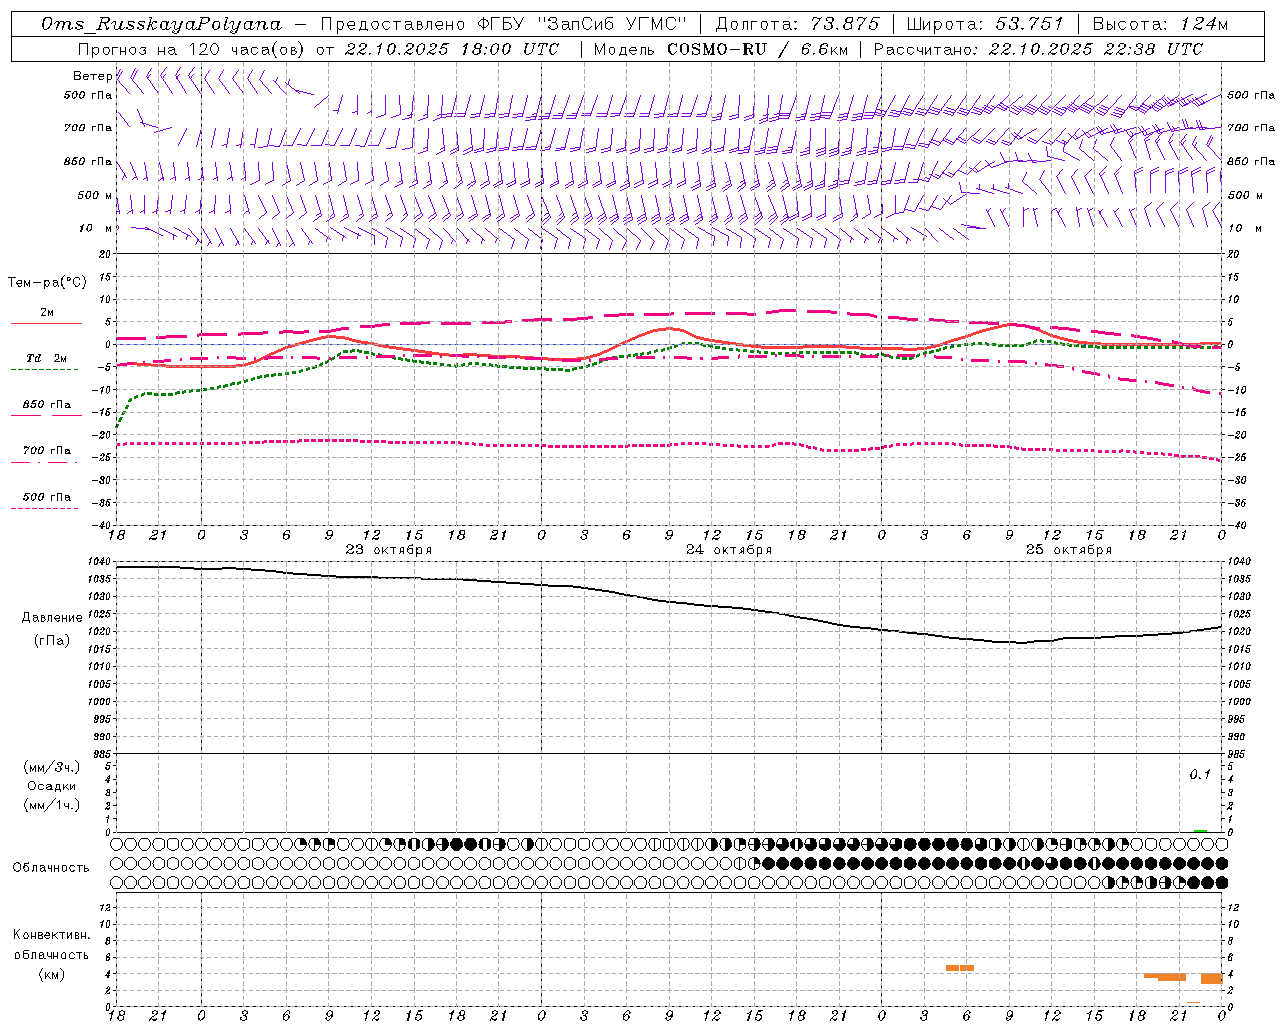Click the Тем-ра(°C) temperature axis label
This screenshot has height=1024, width=1280.
(x=47, y=282)
